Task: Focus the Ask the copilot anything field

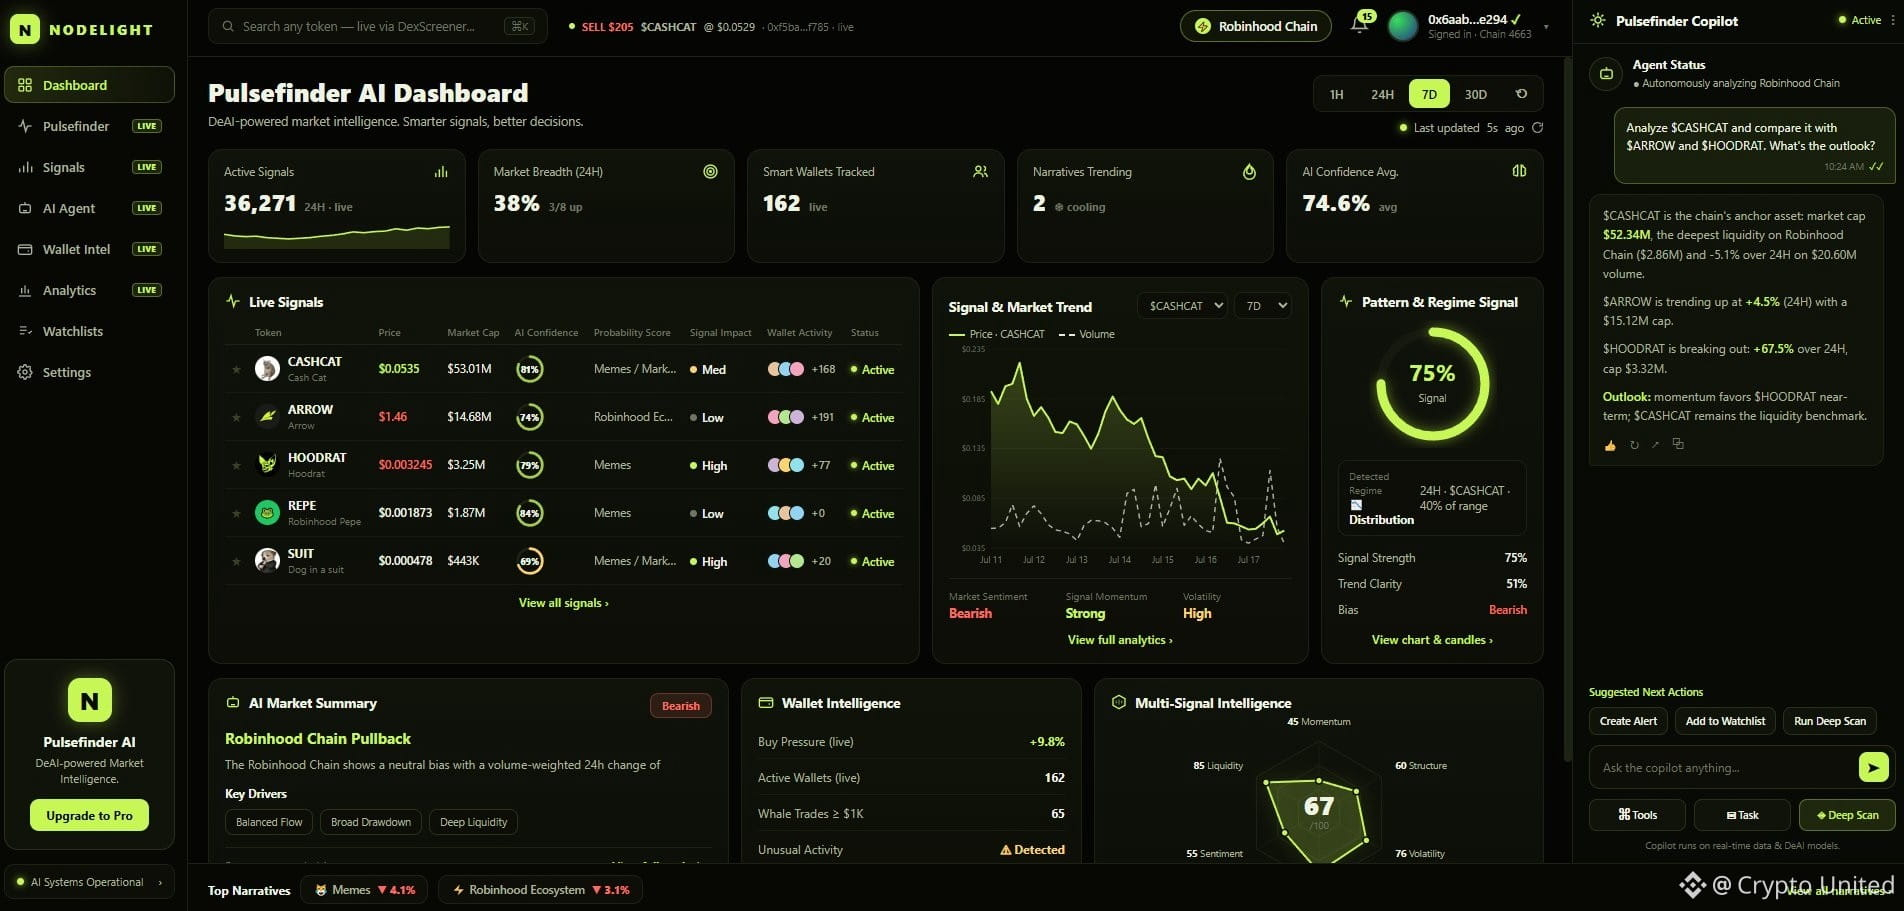Action: coord(1723,768)
